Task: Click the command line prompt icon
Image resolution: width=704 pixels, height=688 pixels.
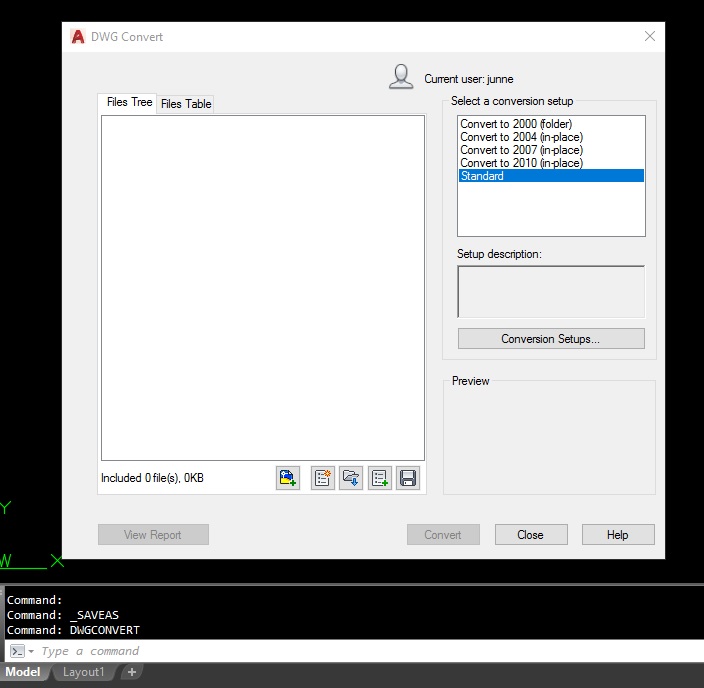Action: (x=18, y=651)
